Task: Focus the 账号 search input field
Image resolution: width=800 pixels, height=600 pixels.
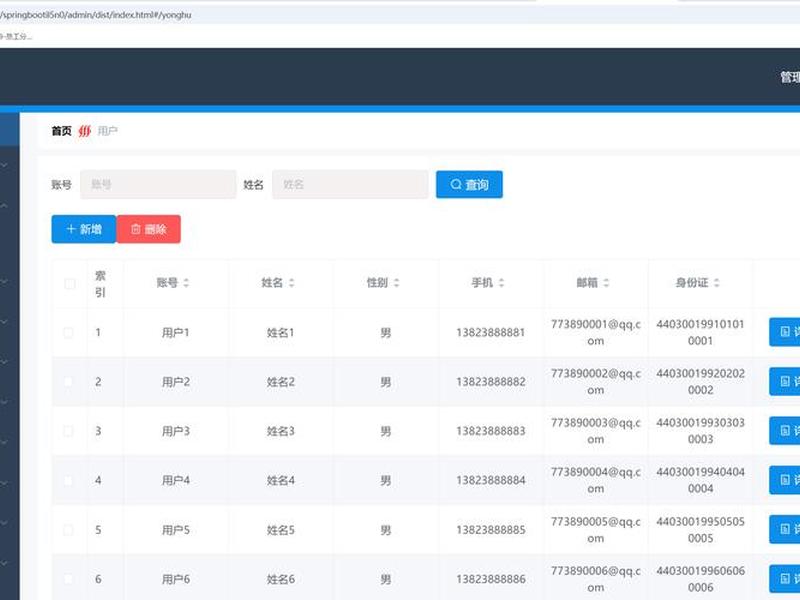Action: pos(158,184)
